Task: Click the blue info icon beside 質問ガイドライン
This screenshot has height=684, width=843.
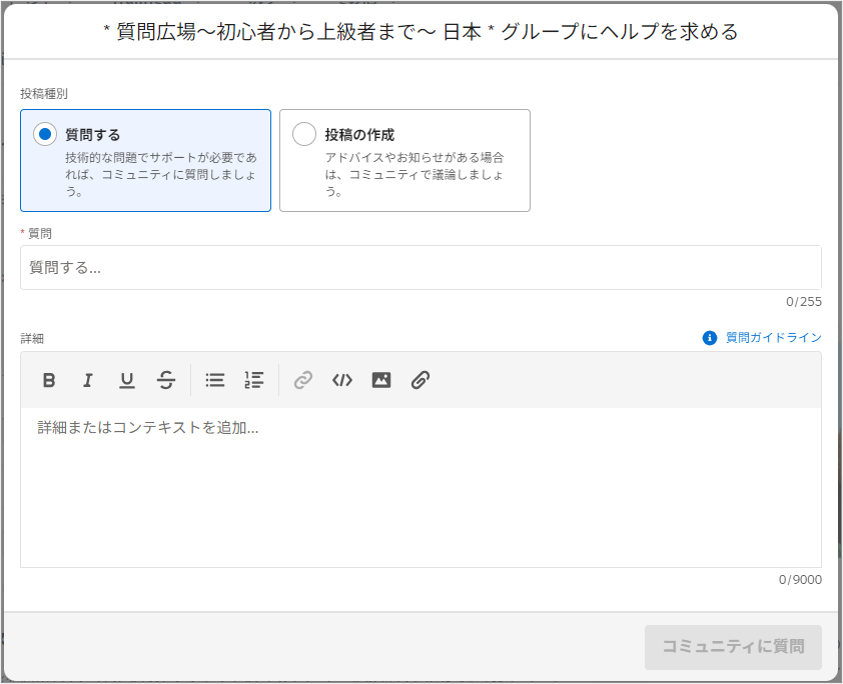Action: click(x=710, y=338)
